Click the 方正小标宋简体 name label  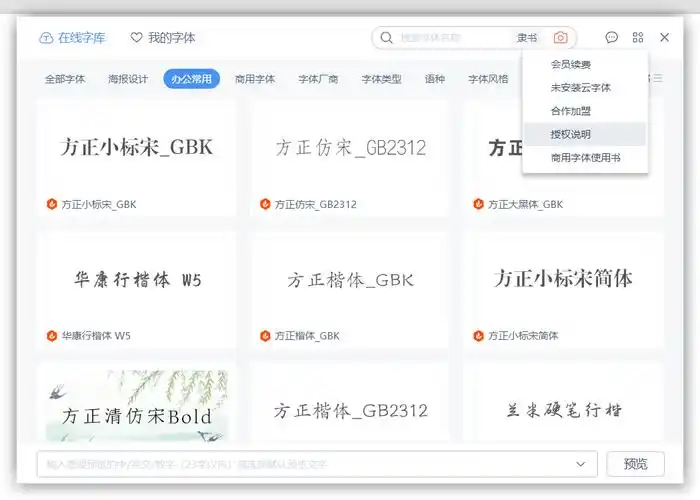[x=523, y=336]
